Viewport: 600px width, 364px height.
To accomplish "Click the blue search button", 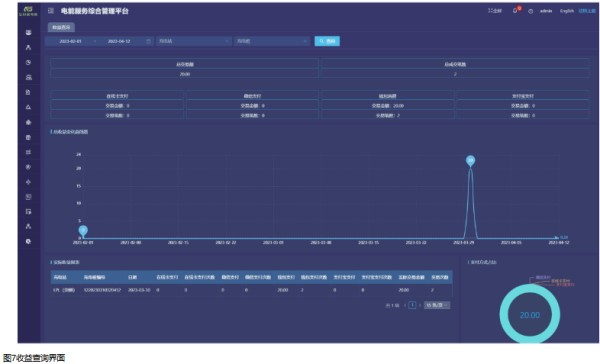I will [327, 41].
